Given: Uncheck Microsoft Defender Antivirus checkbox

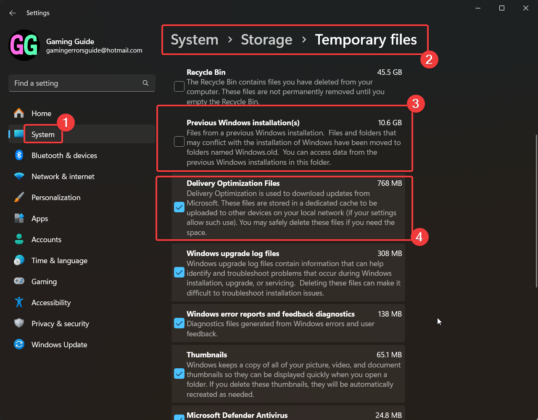Looking at the screenshot, I should click(179, 417).
